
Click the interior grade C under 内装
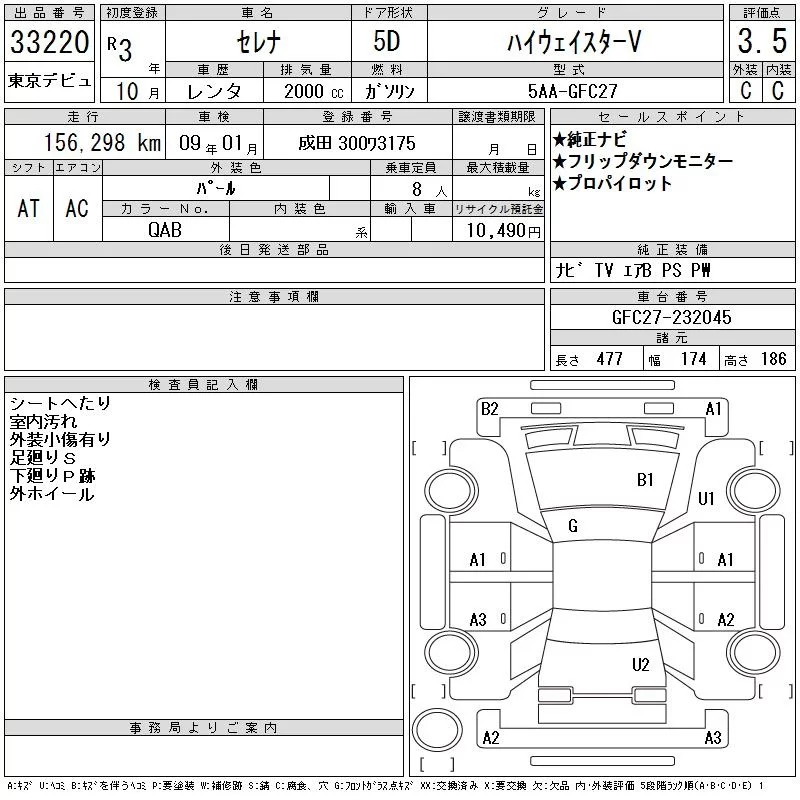[778, 91]
